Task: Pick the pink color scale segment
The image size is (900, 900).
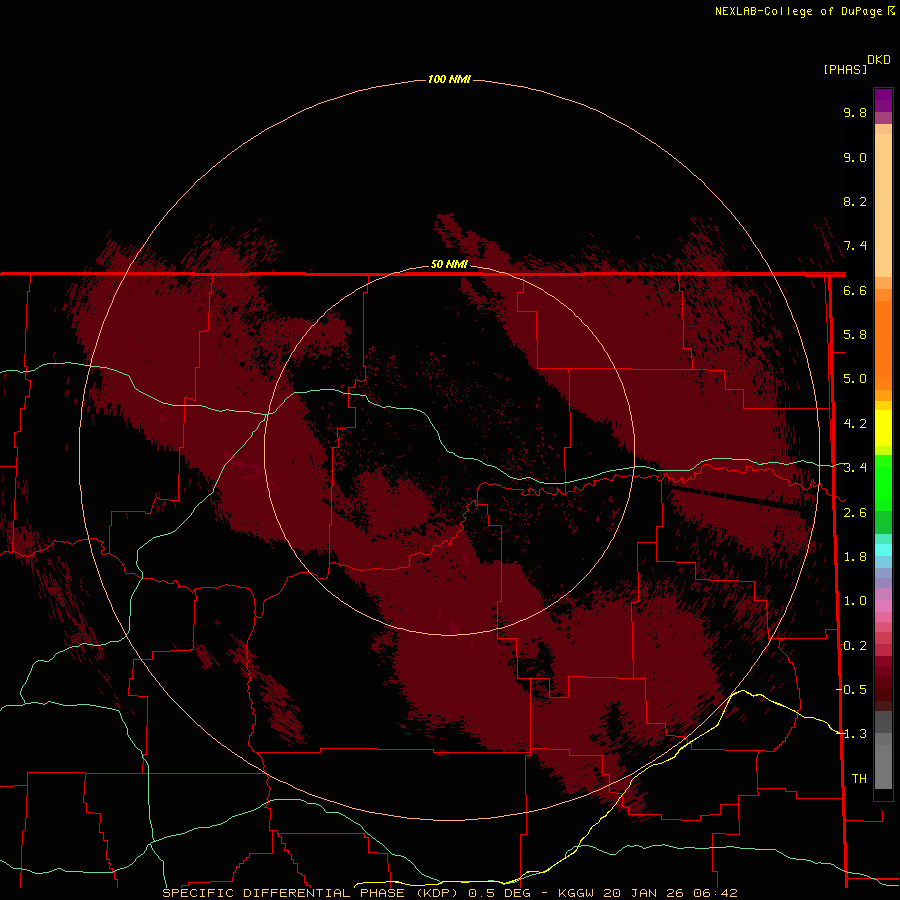Action: (883, 606)
